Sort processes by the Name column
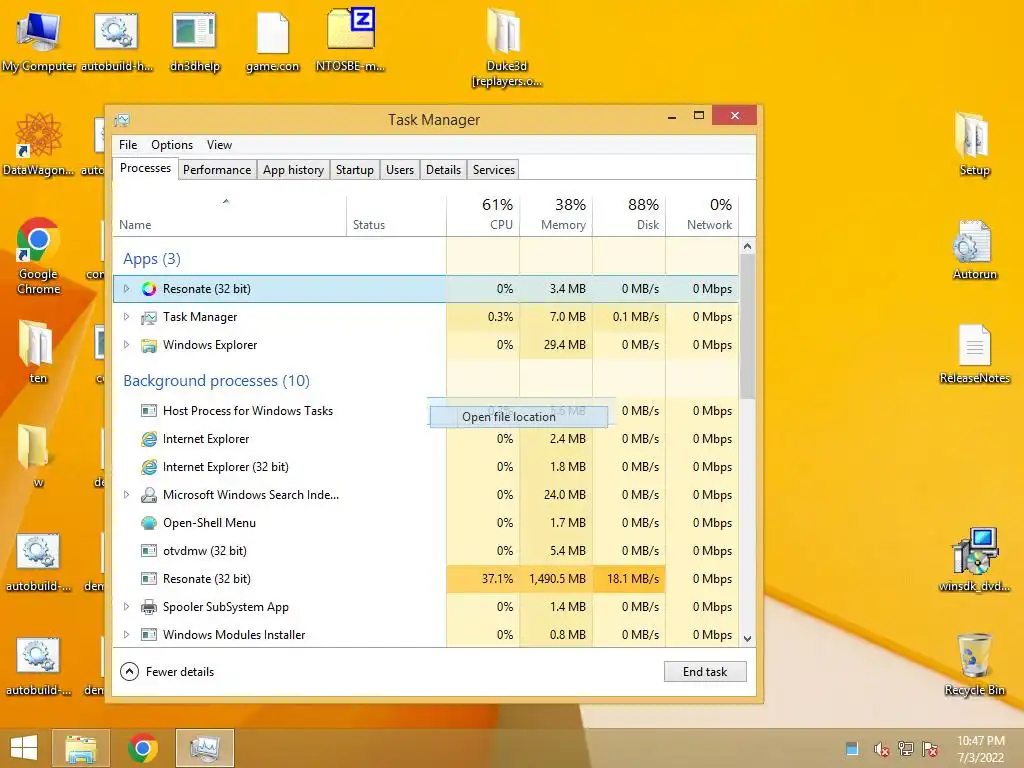This screenshot has width=1024, height=768. 229,216
